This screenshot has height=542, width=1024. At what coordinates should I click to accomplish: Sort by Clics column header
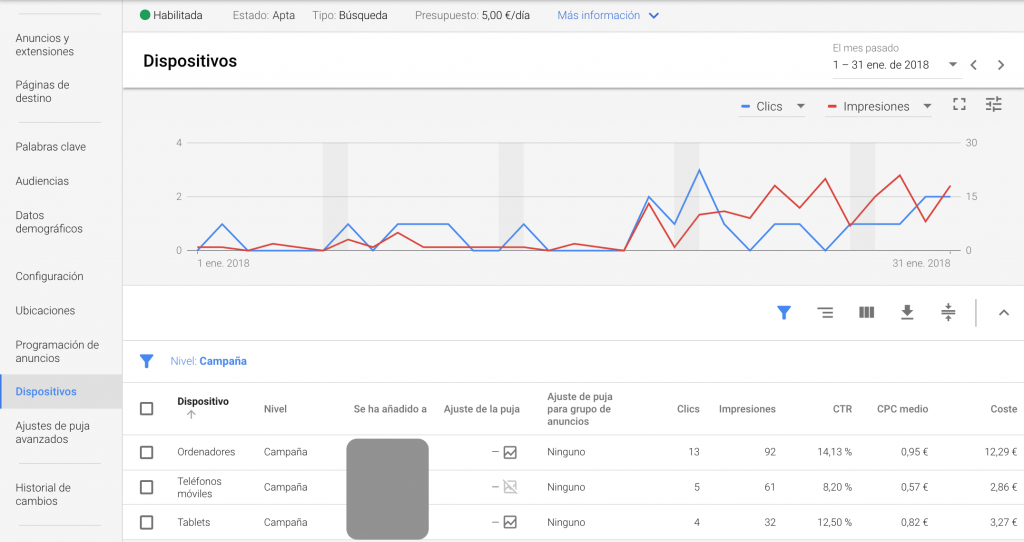click(688, 409)
